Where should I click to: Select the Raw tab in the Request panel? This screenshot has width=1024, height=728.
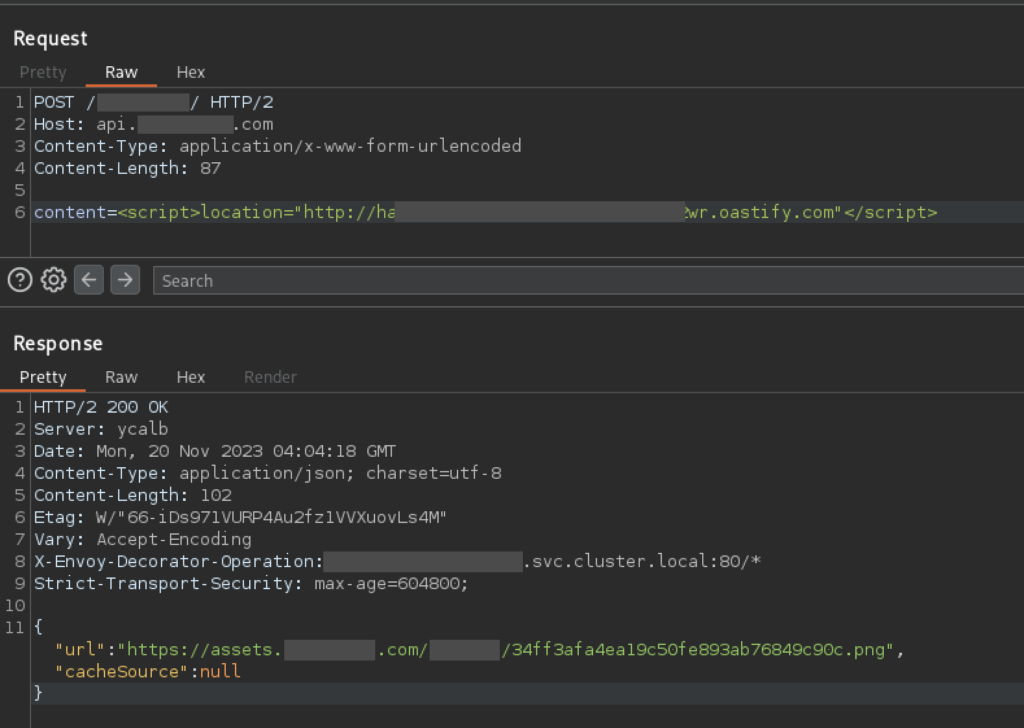[x=121, y=72]
